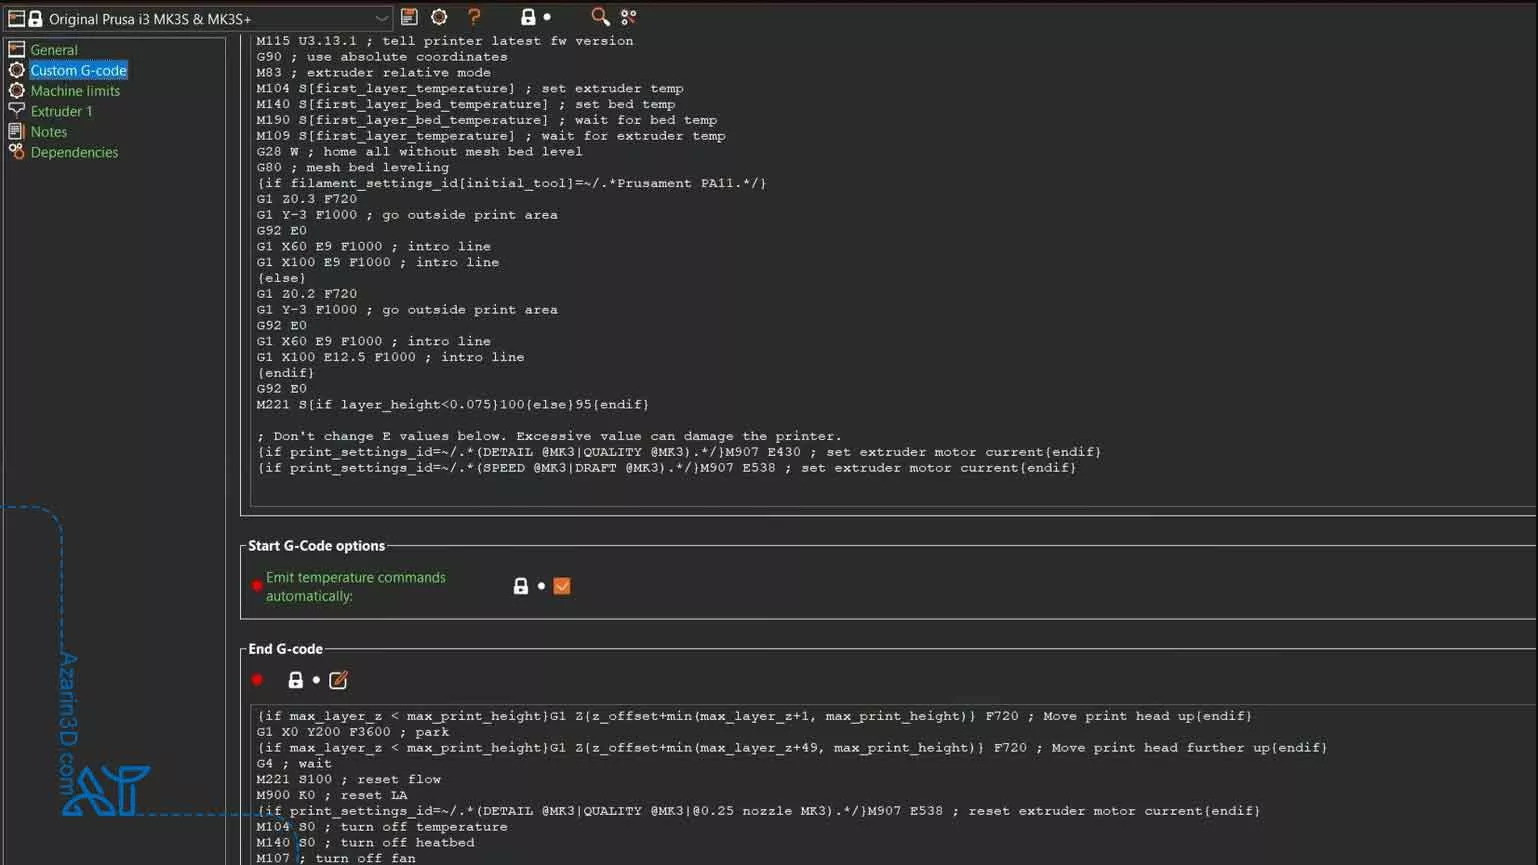Click the Emit temperature commands automatically label

(355, 586)
